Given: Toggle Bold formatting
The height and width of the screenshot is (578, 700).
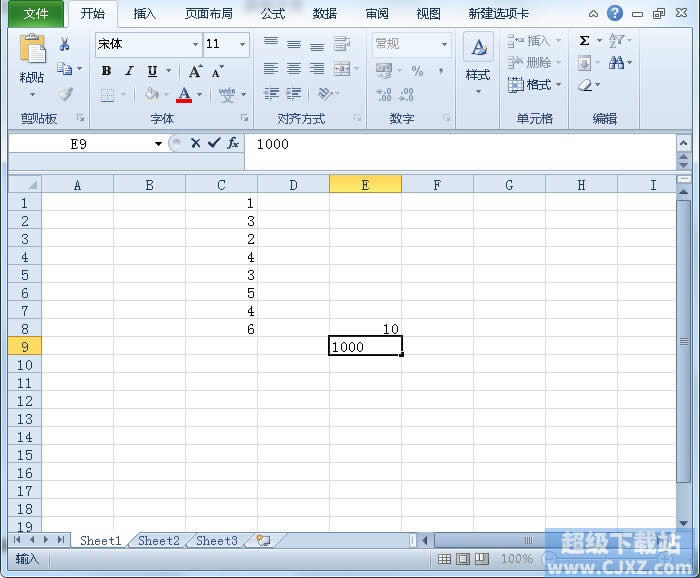Looking at the screenshot, I should [106, 71].
